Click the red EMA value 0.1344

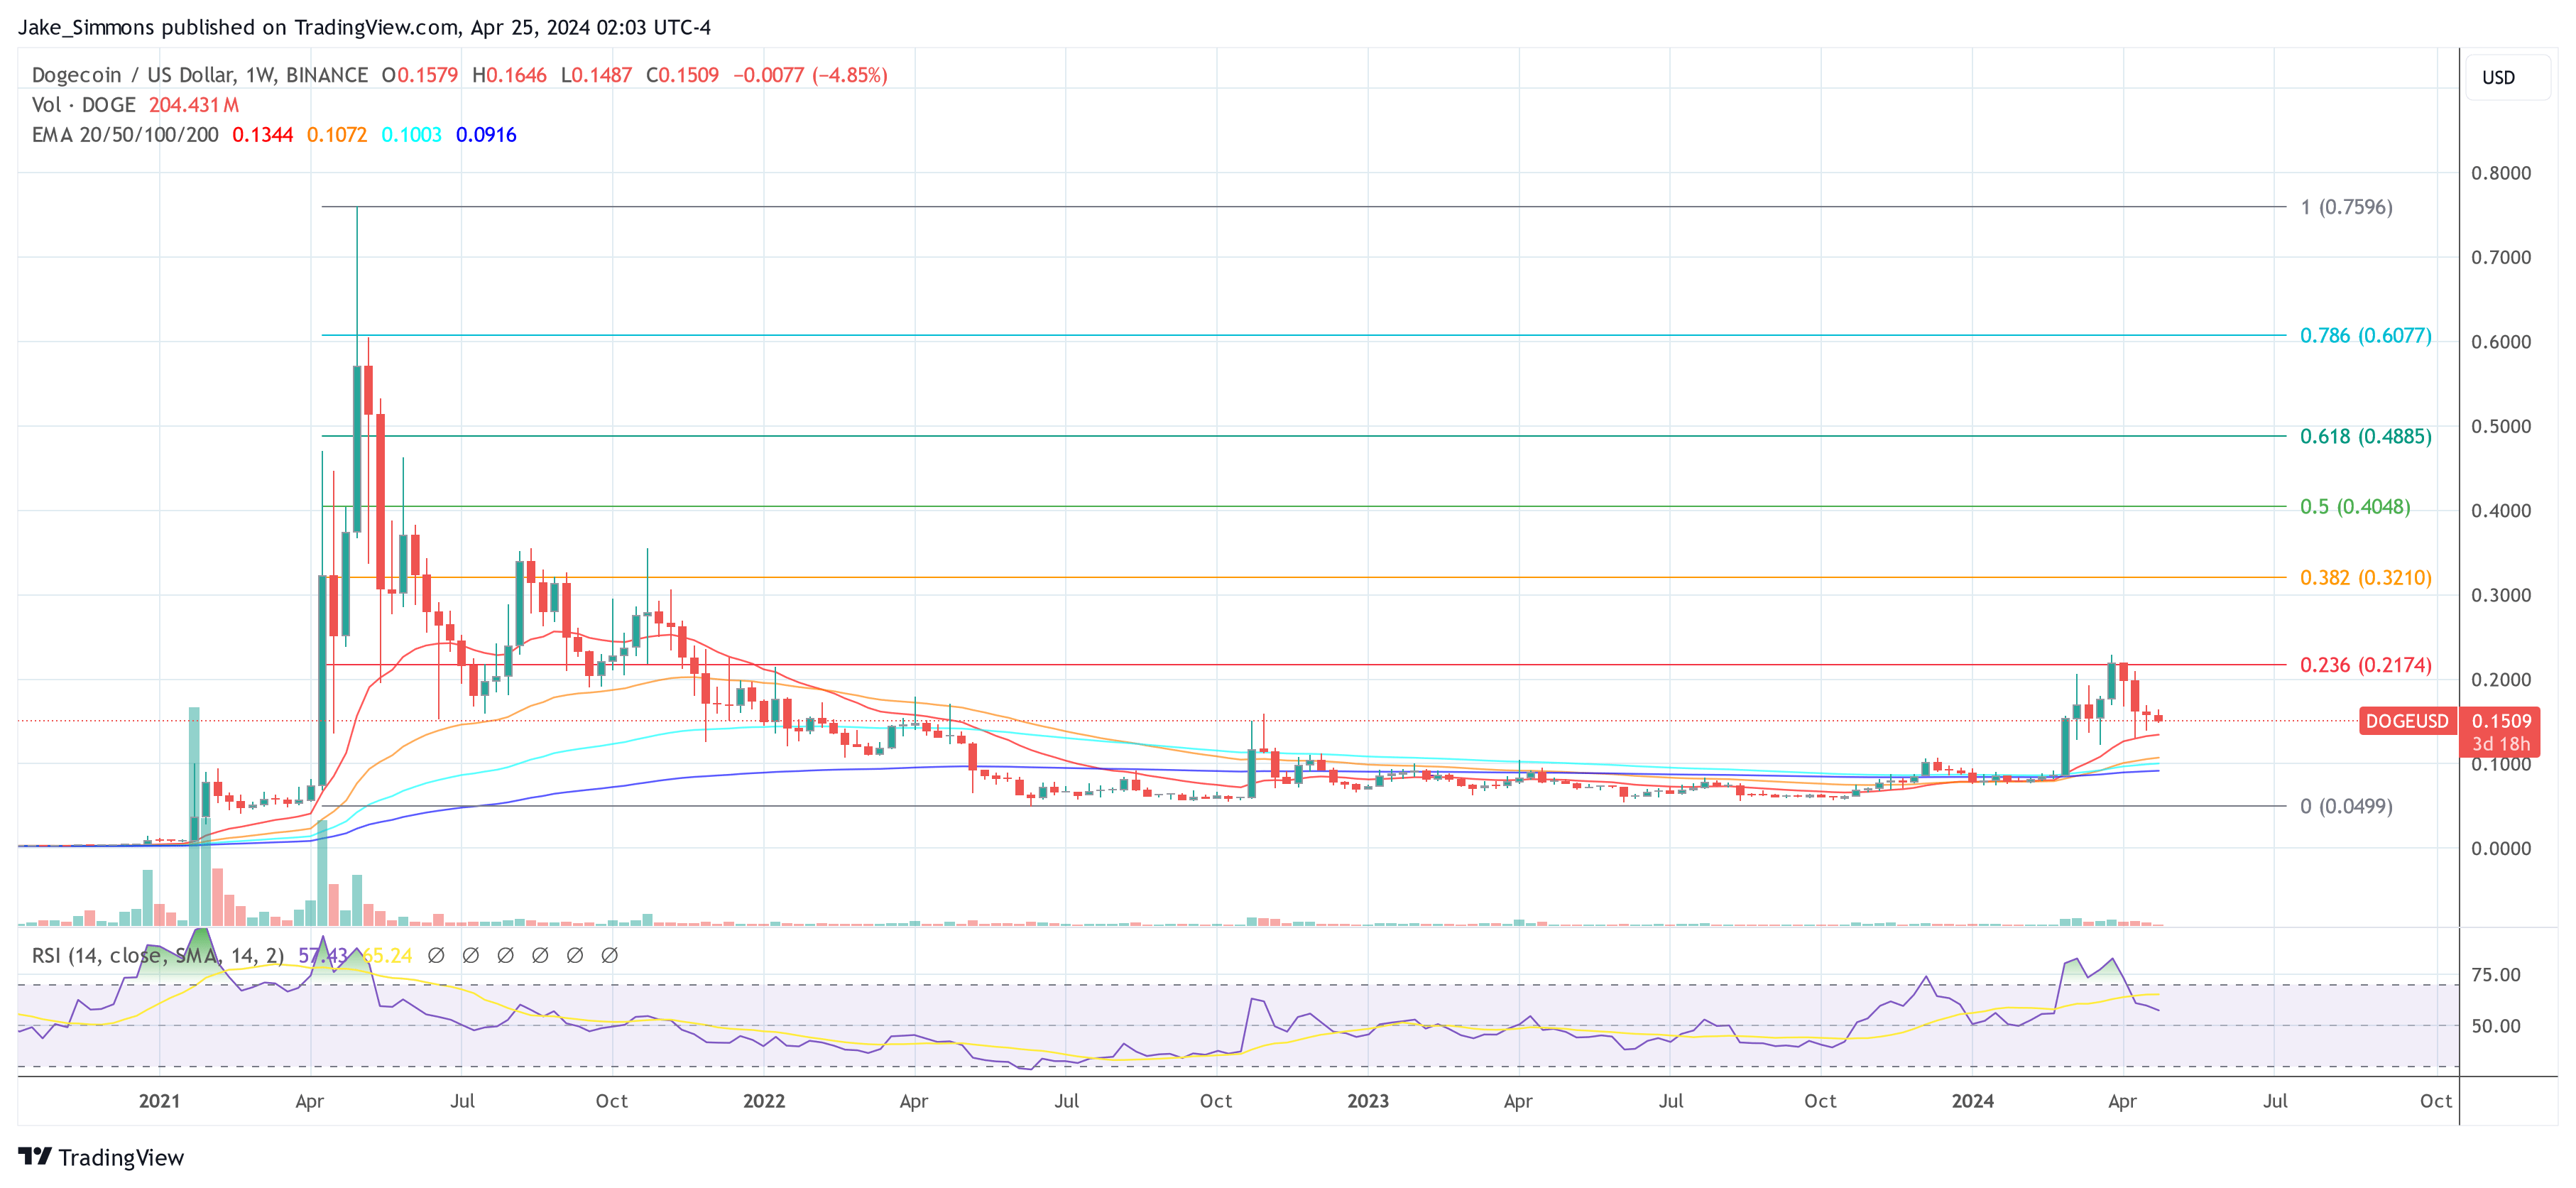[x=262, y=135]
